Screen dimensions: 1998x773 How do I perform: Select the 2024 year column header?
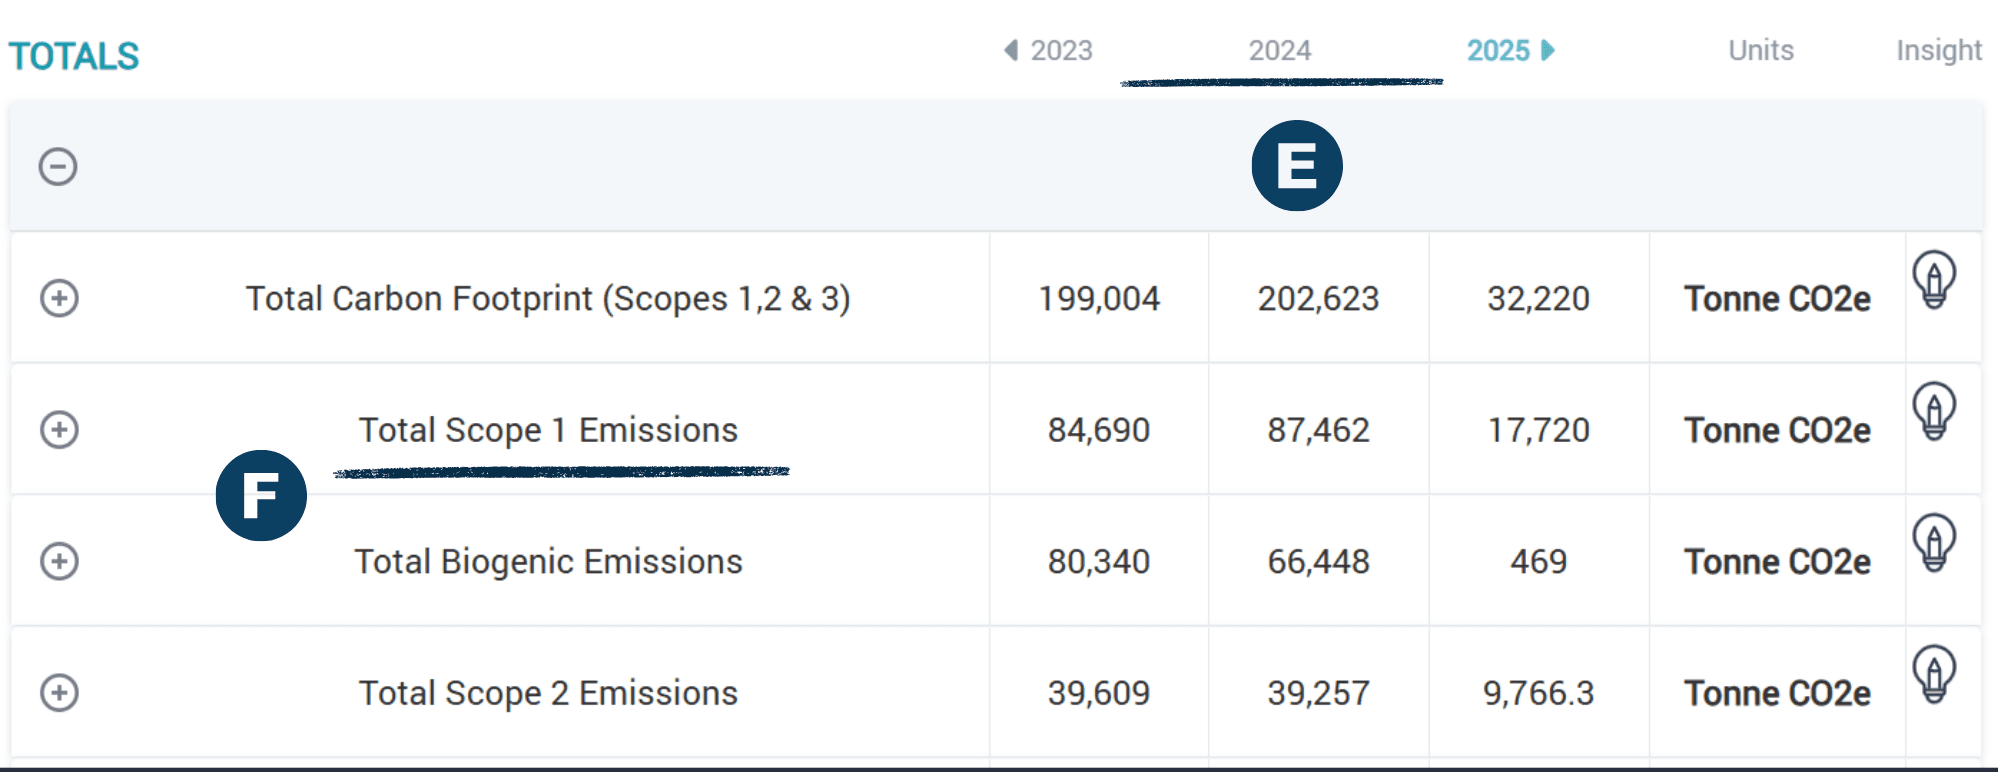1279,50
